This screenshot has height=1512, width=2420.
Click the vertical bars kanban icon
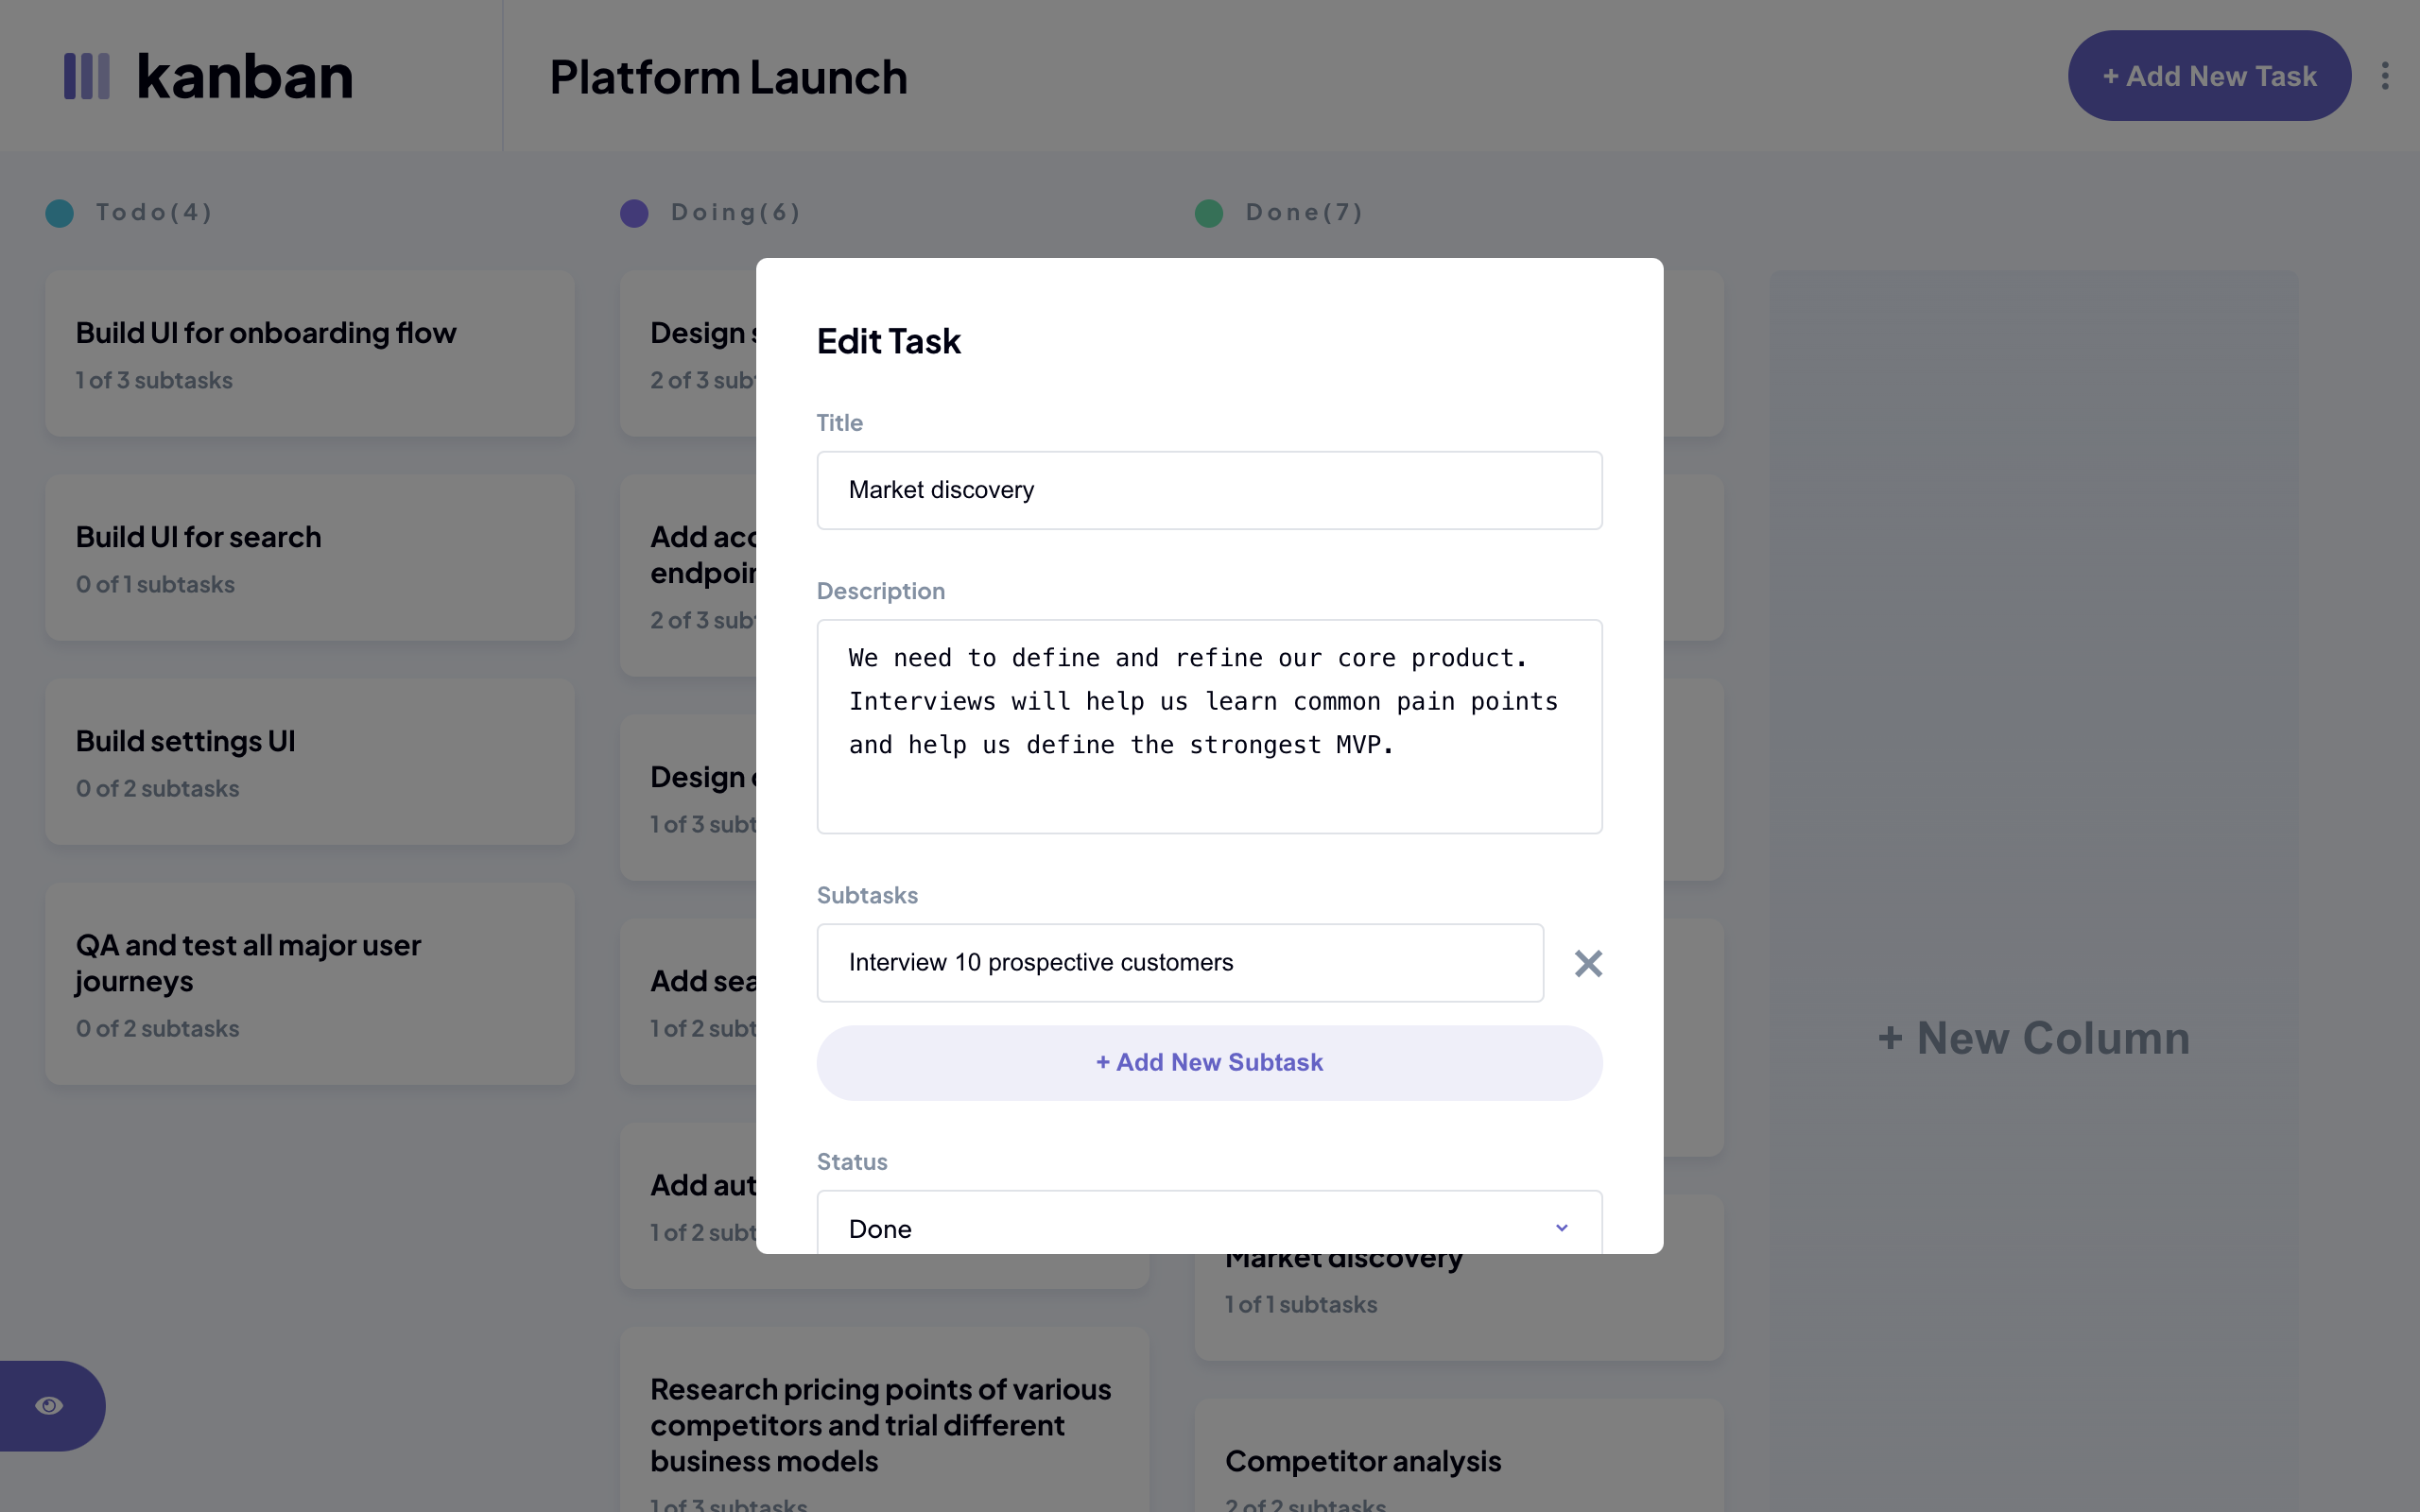coord(87,73)
